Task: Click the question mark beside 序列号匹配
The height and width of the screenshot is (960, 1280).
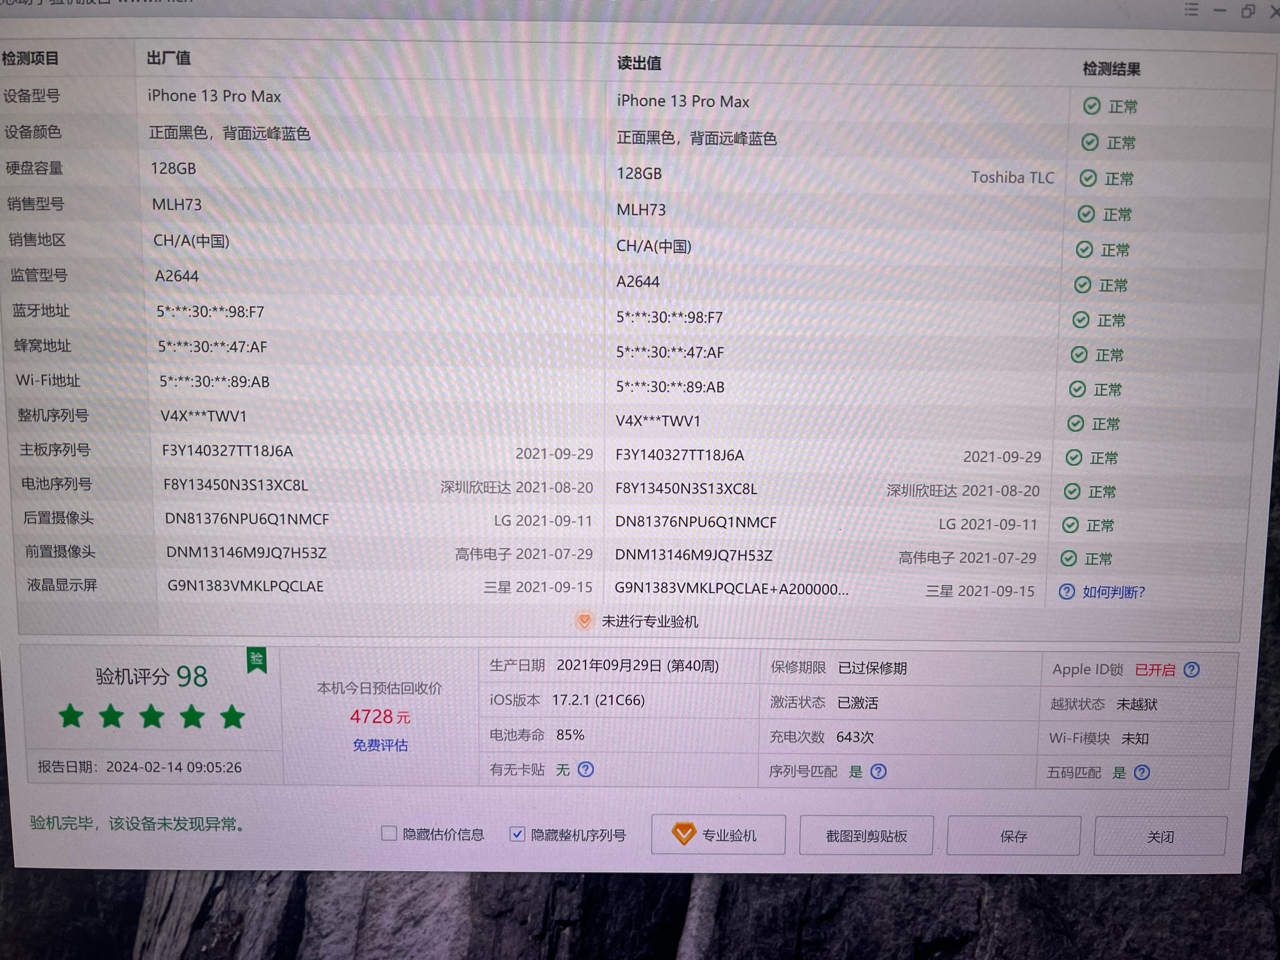Action: point(878,771)
